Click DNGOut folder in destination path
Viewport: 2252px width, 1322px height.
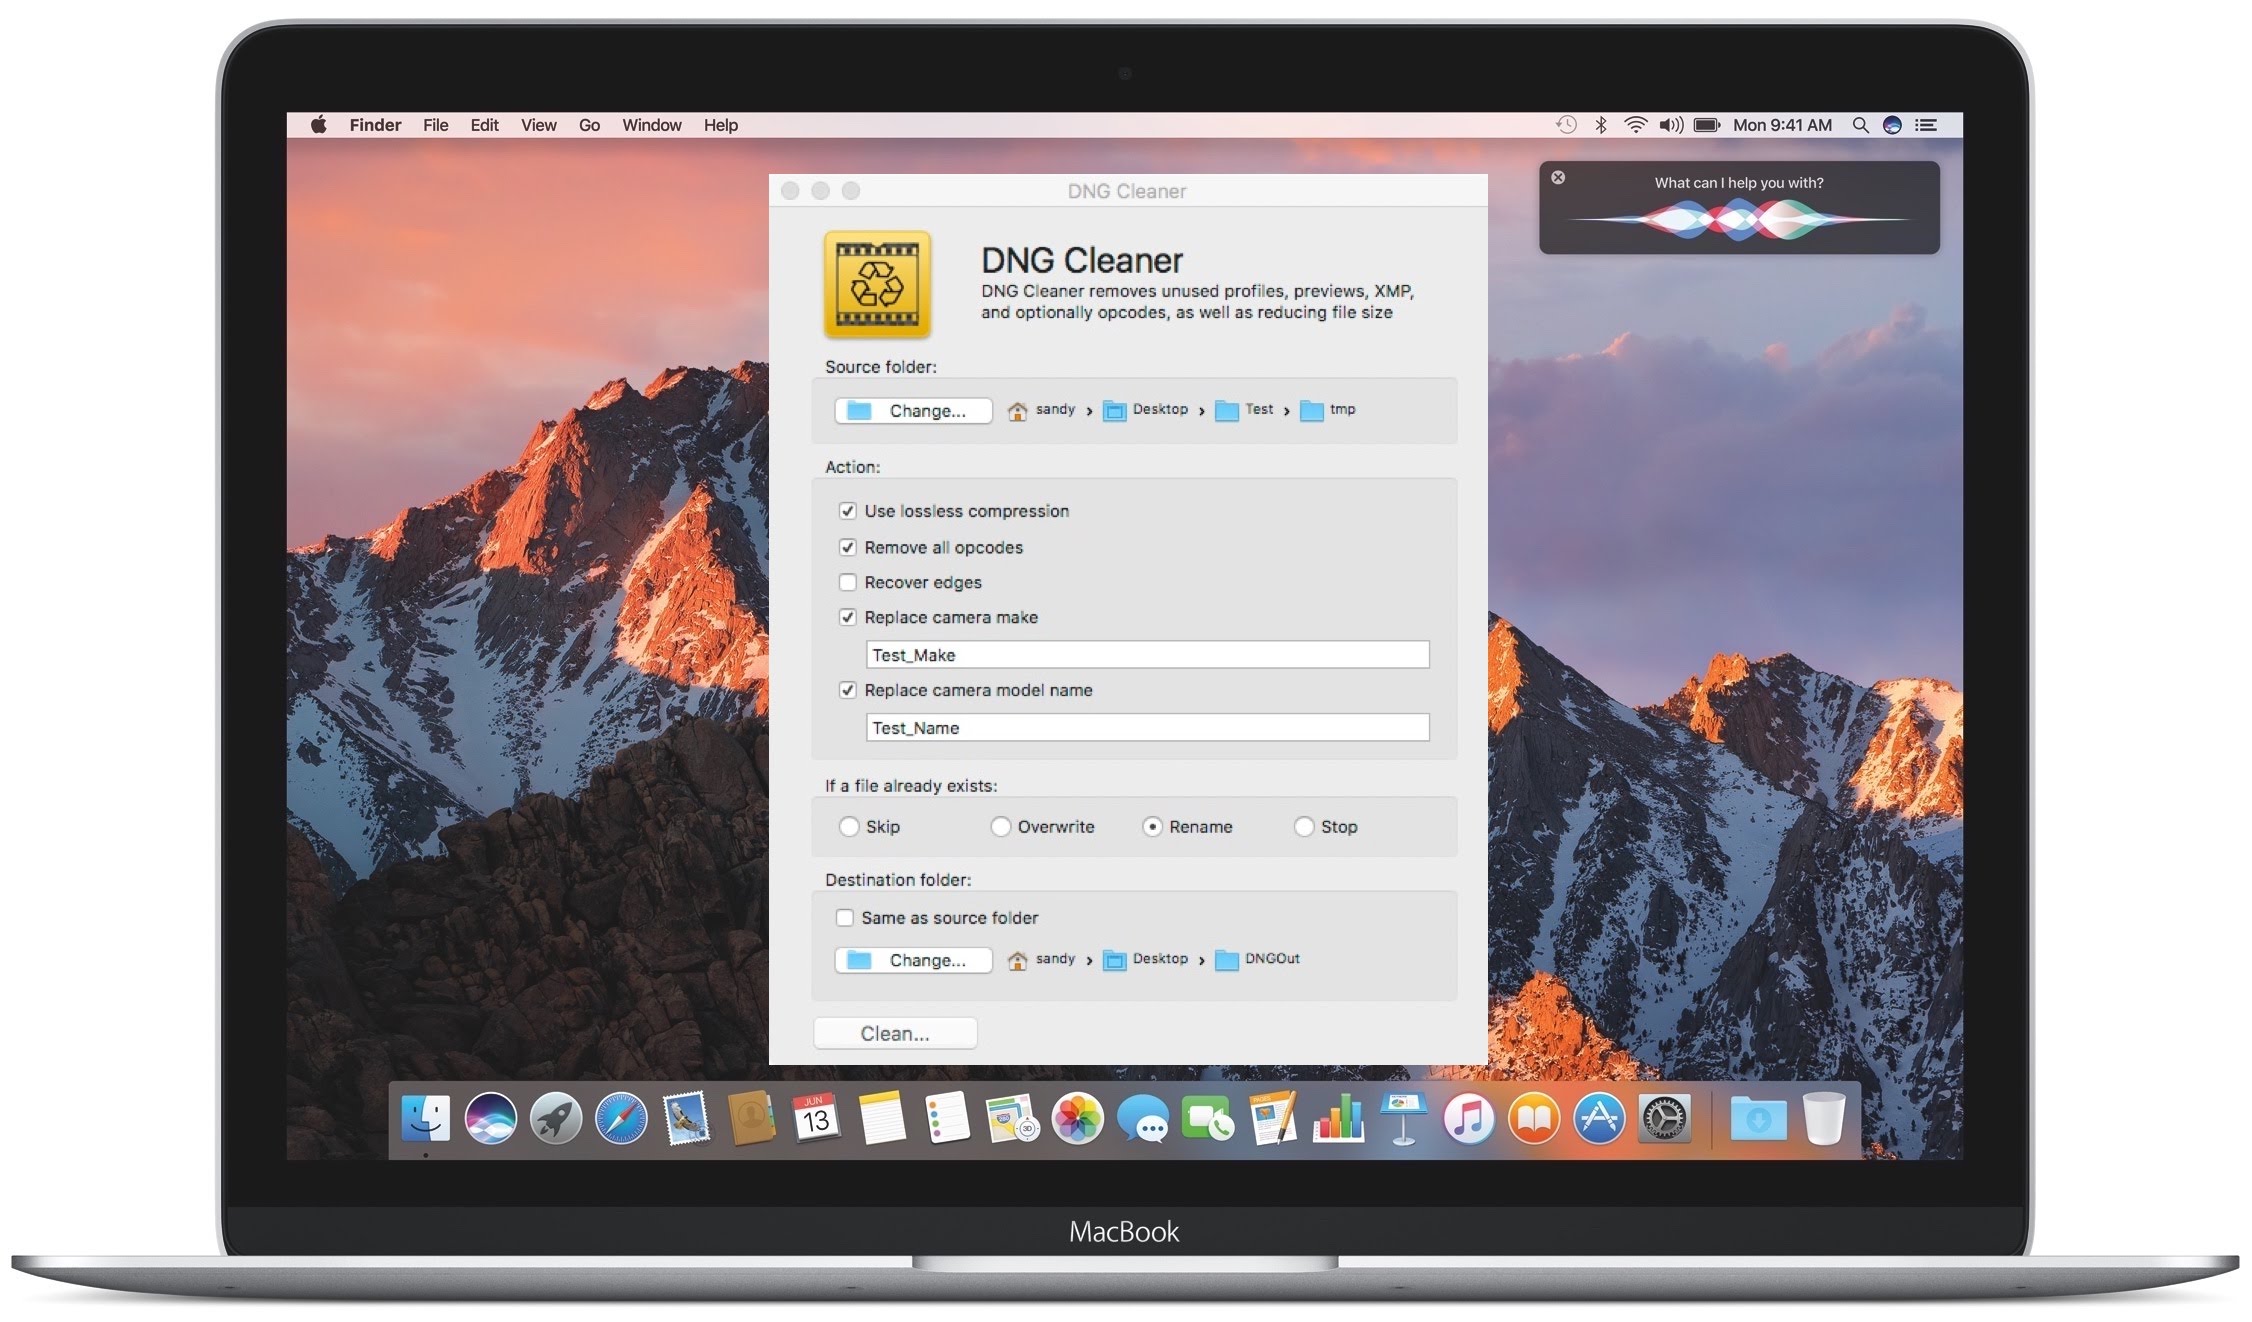coord(1257,959)
